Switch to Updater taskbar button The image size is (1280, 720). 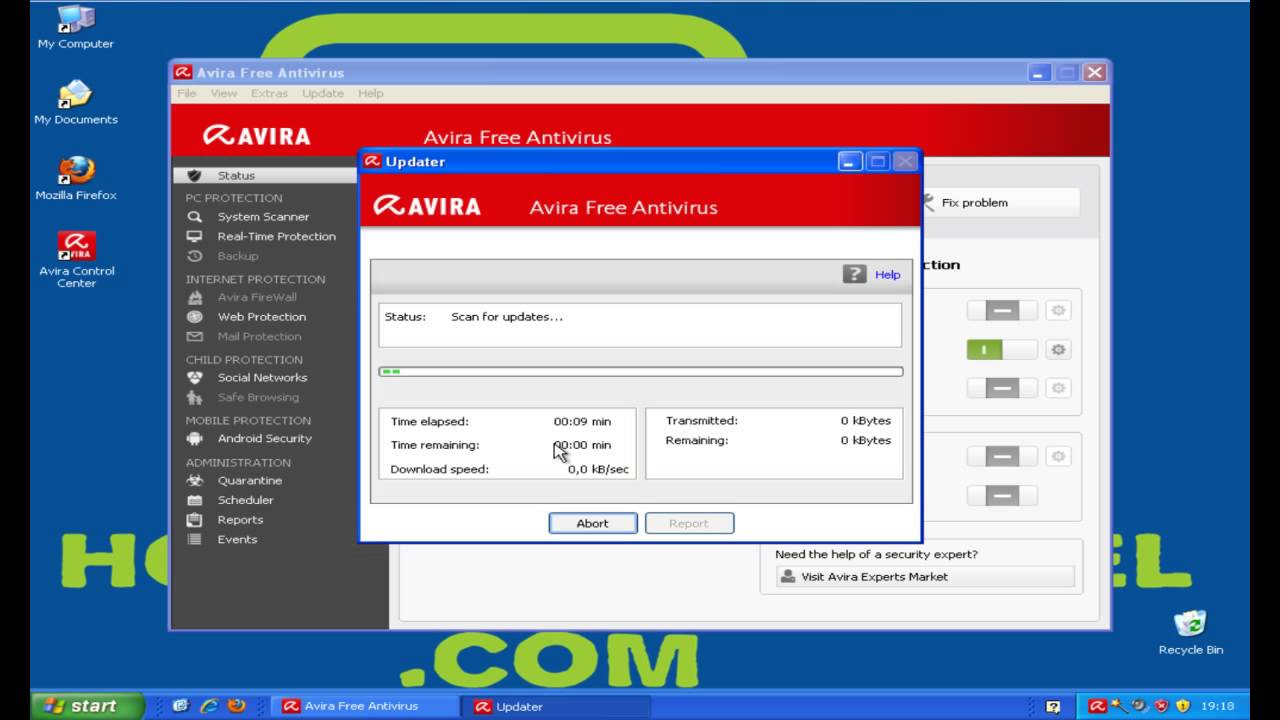[x=558, y=706]
